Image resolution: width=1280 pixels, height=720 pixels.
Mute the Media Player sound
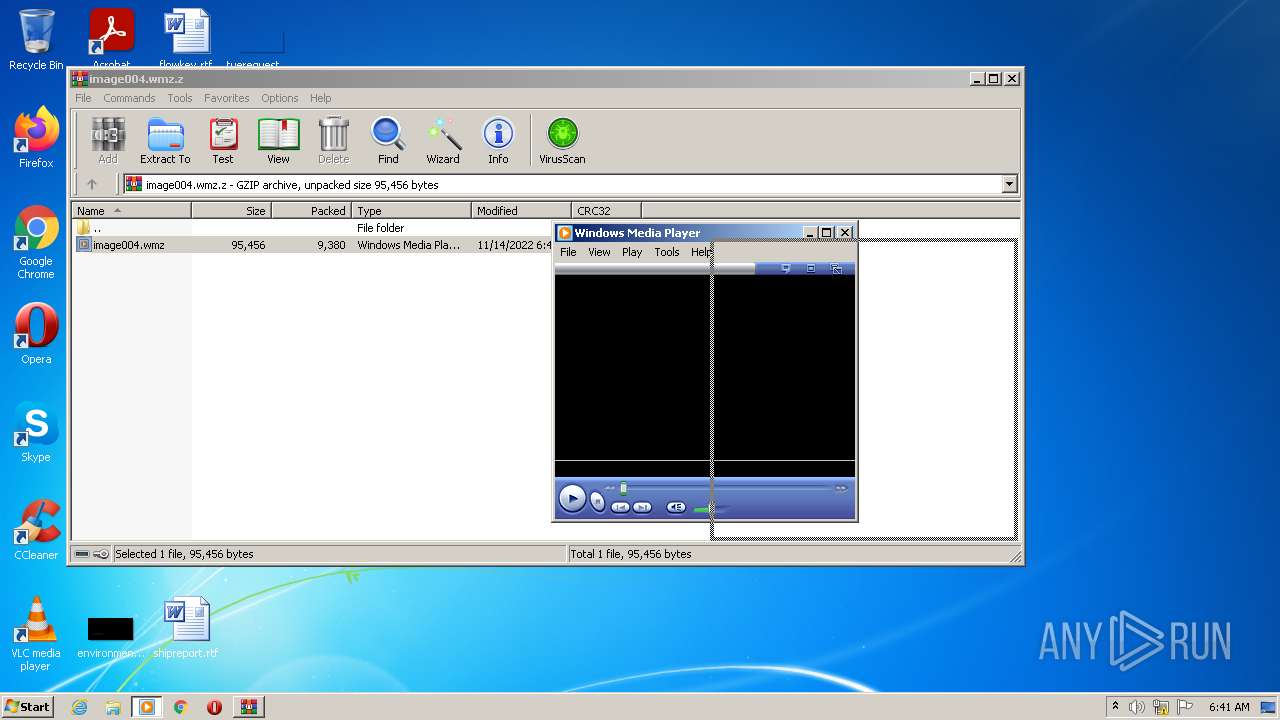pos(676,507)
